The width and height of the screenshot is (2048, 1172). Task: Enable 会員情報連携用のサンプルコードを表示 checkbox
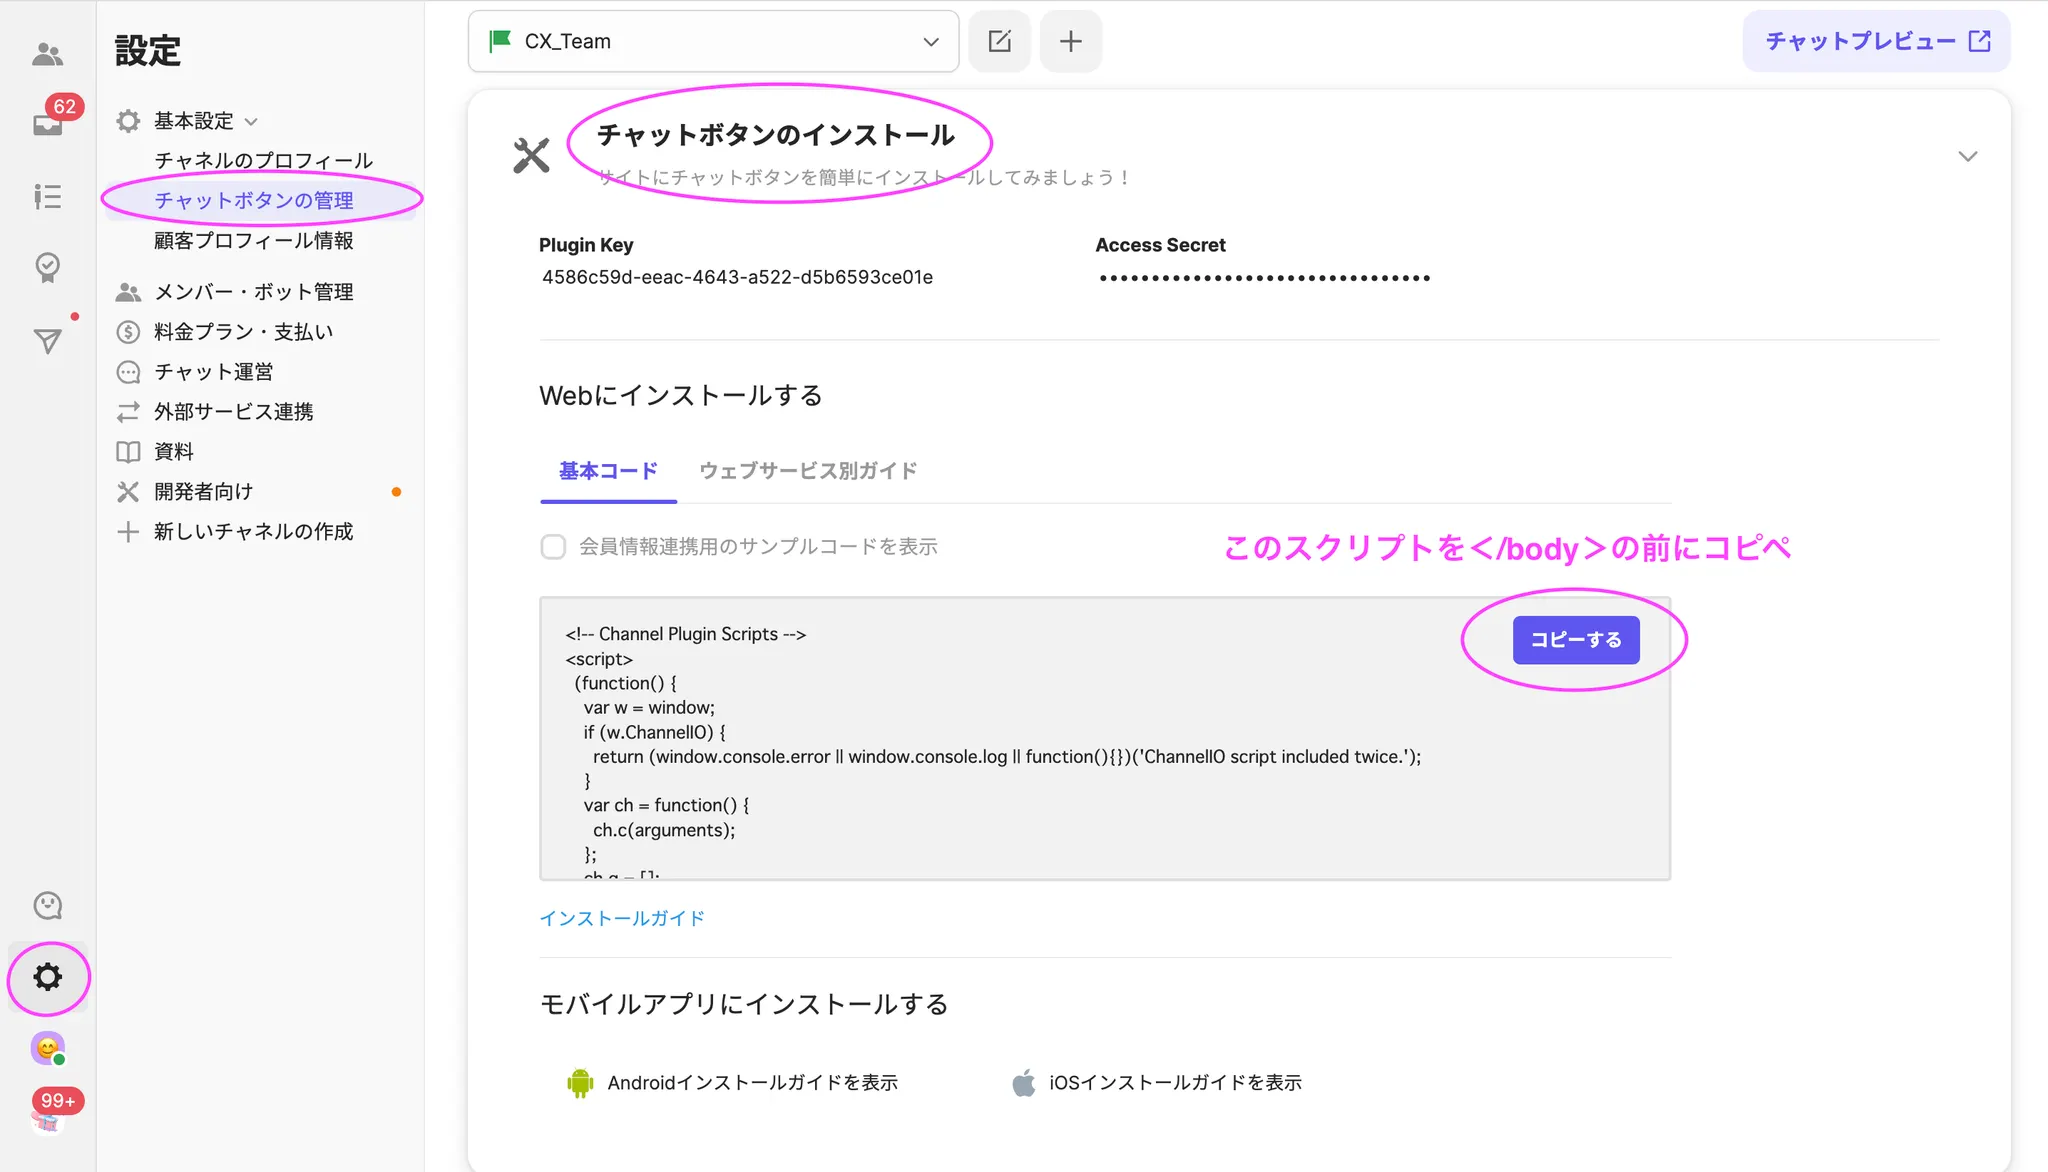tap(553, 547)
